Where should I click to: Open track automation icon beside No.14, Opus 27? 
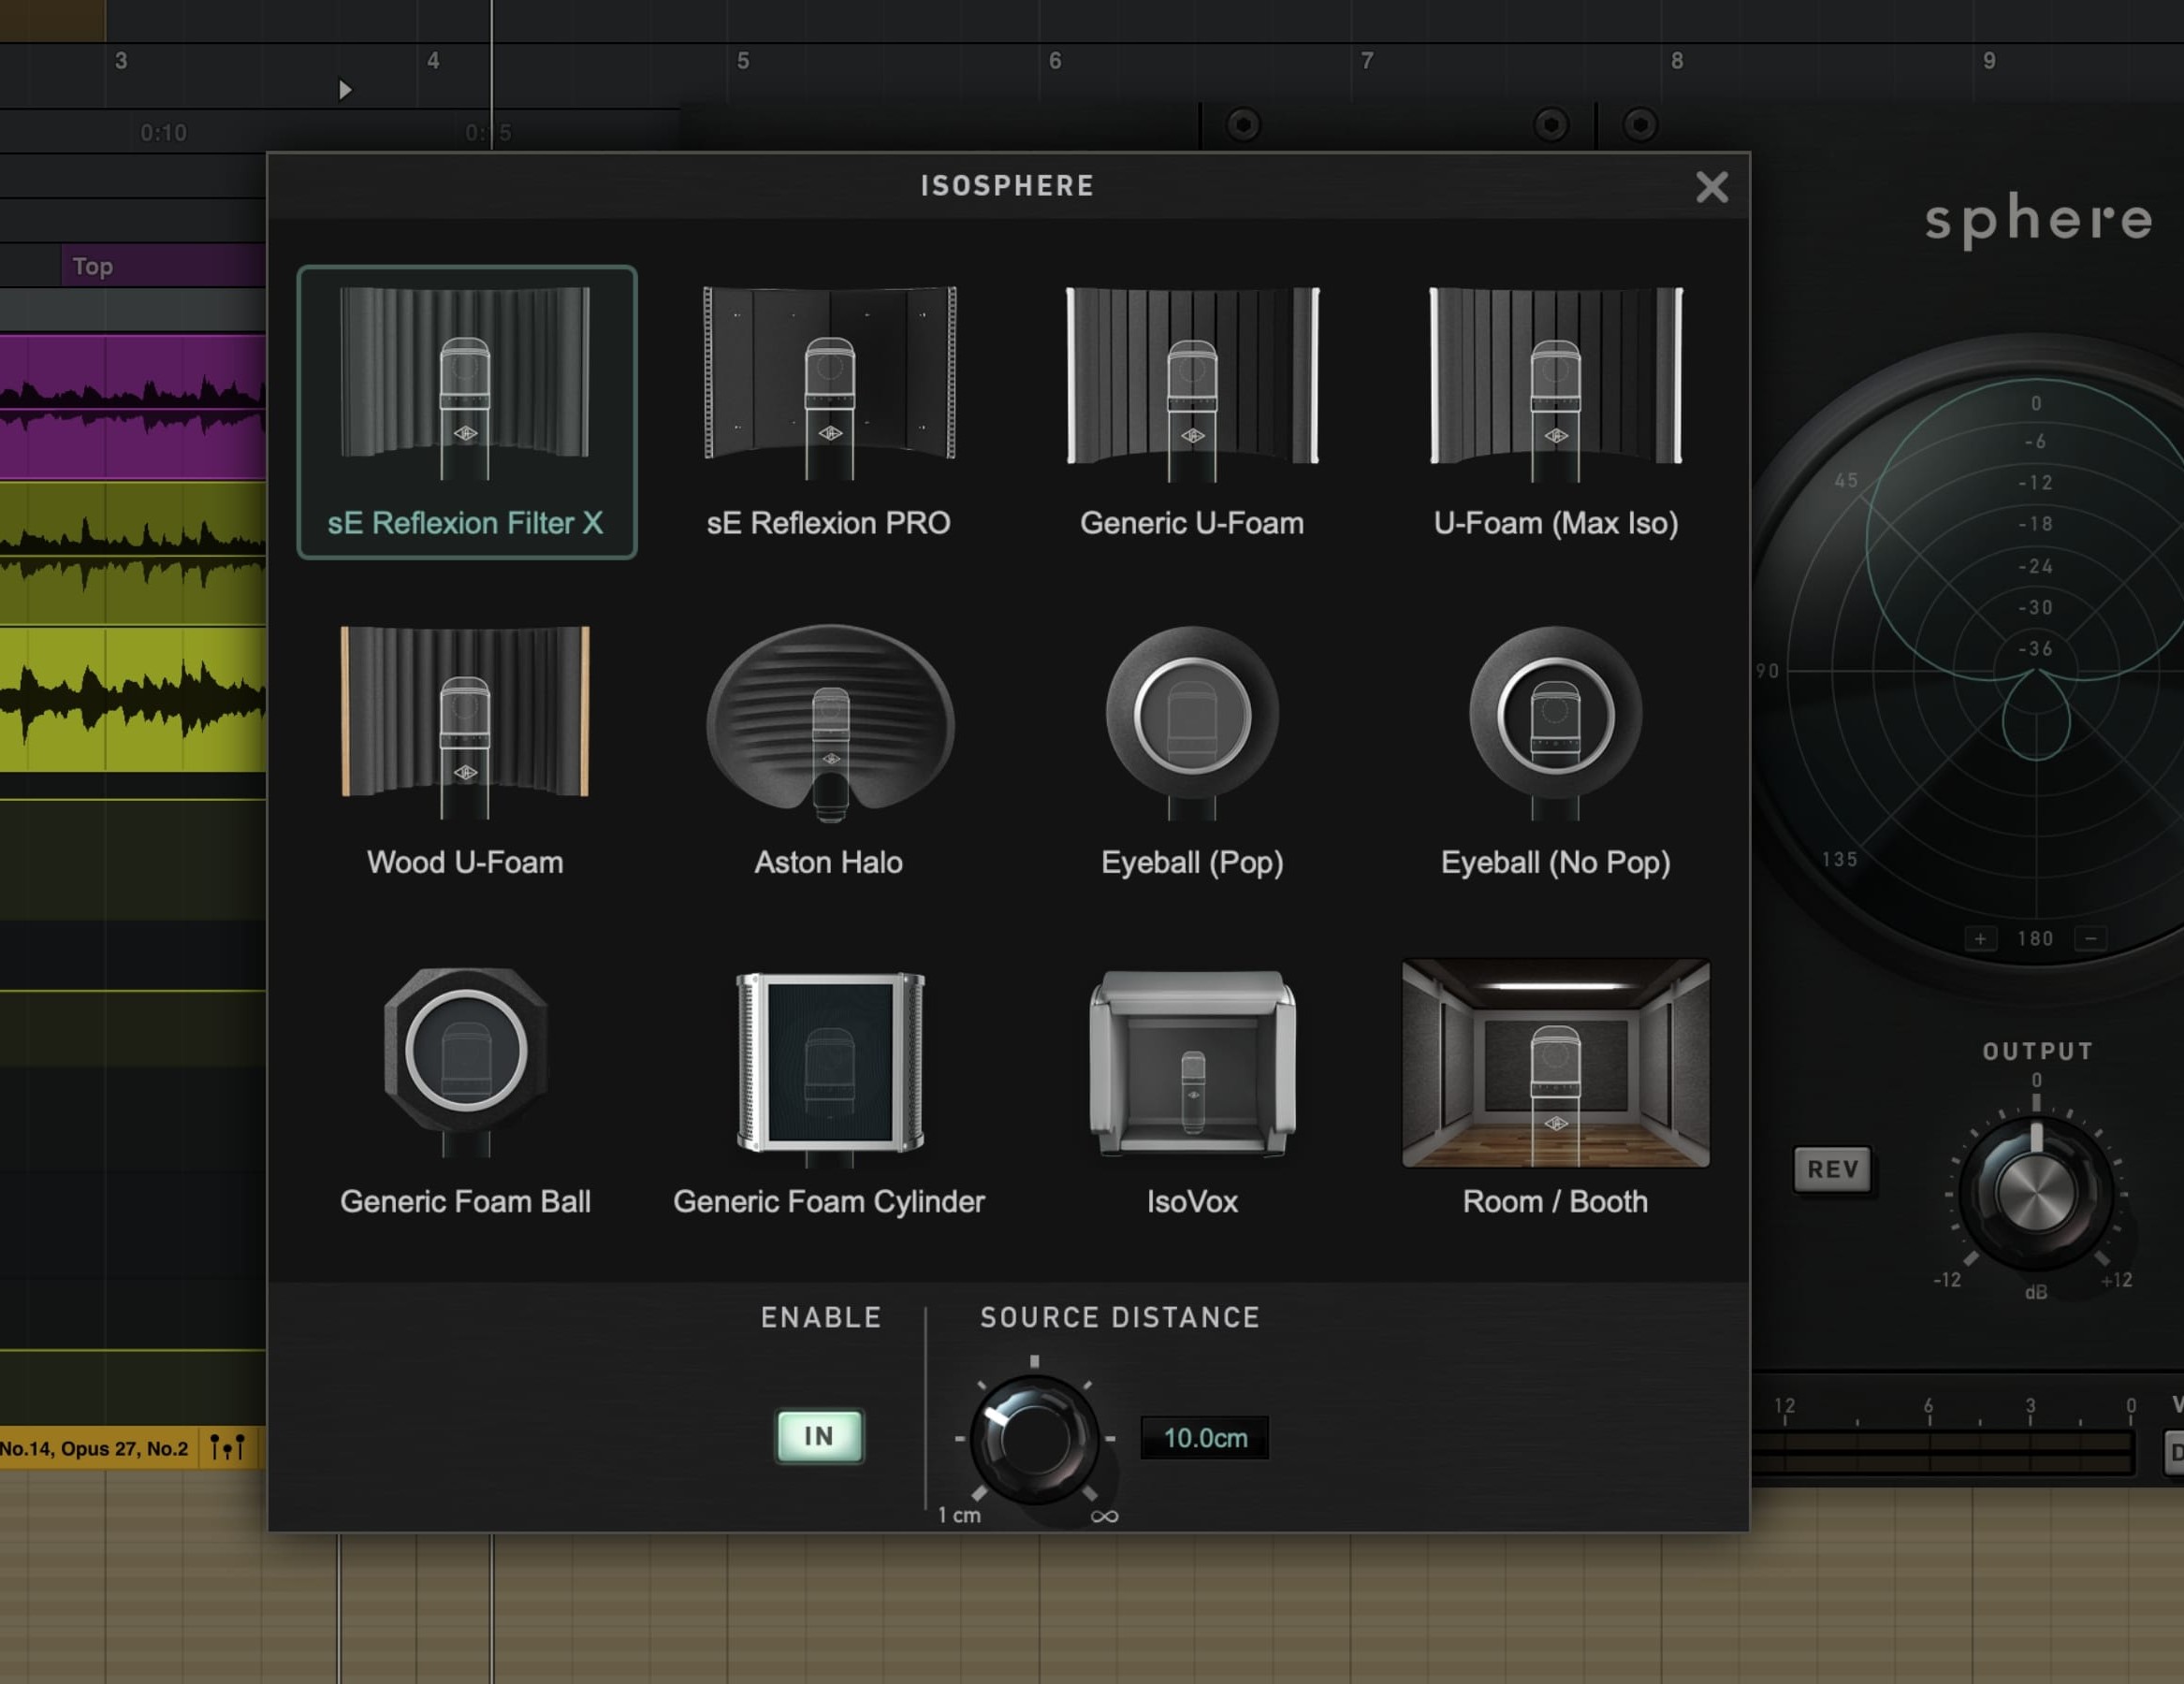[227, 1447]
